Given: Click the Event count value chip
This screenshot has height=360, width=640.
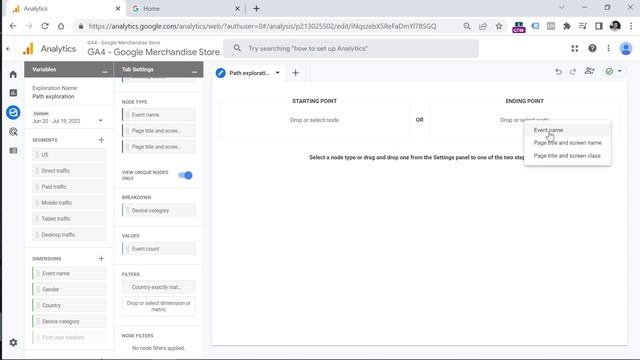Looking at the screenshot, I should click(159, 249).
